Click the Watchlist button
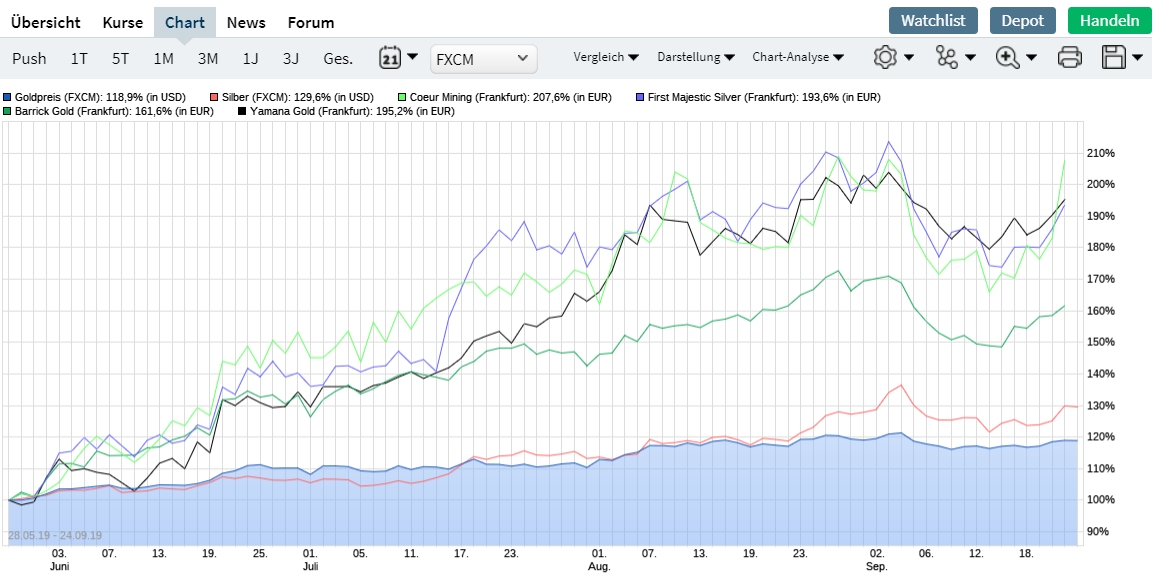The width and height of the screenshot is (1158, 578). pos(933,21)
